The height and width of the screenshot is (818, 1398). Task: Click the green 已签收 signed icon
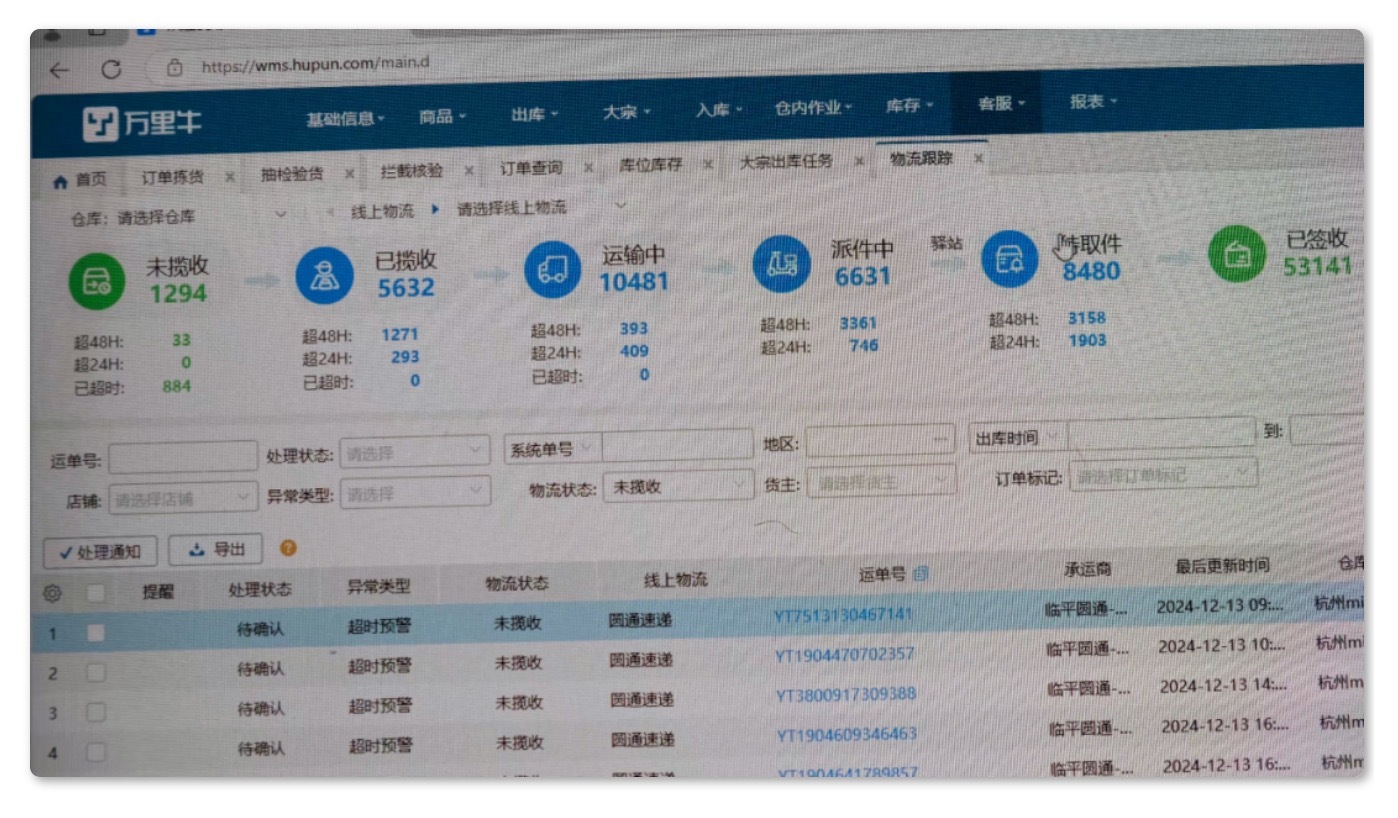coord(1237,254)
